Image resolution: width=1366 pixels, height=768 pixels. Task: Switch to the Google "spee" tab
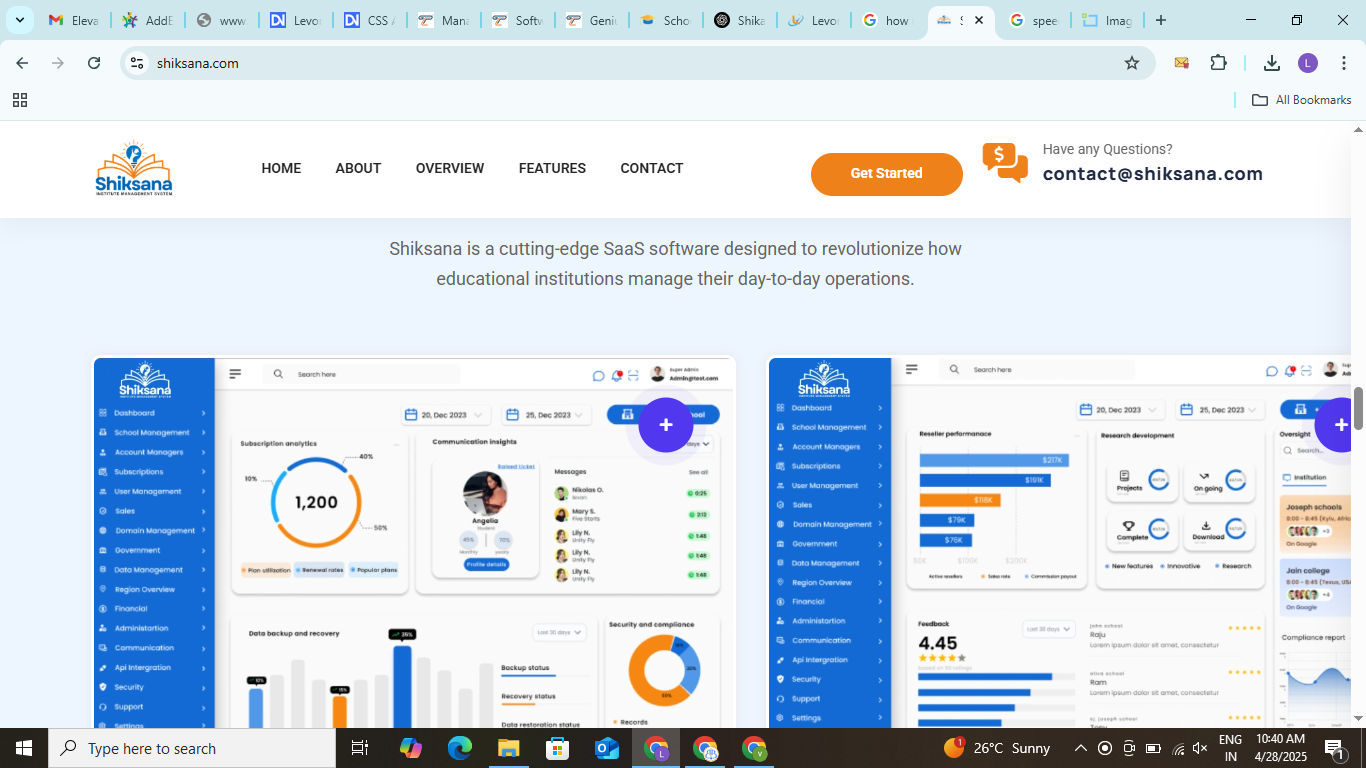pyautogui.click(x=1035, y=20)
